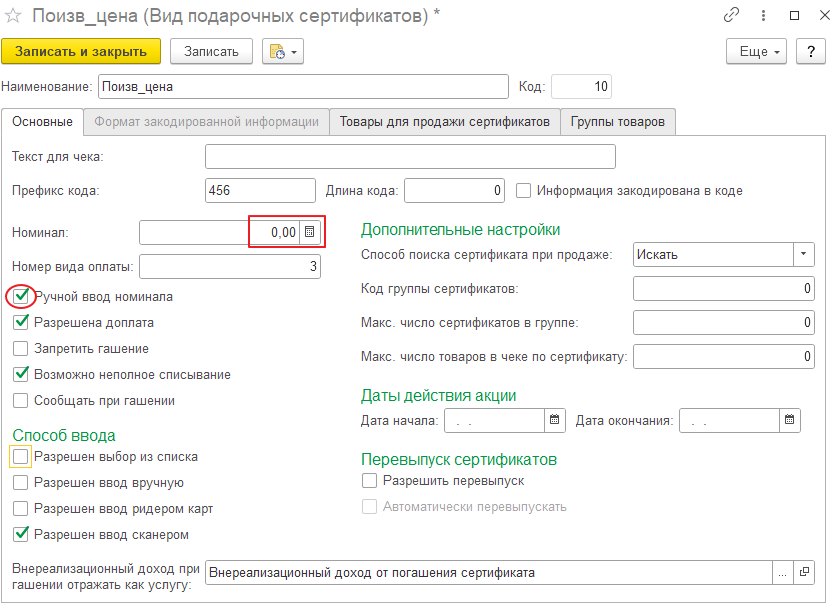Open the Группы товаров tab

[x=618, y=122]
